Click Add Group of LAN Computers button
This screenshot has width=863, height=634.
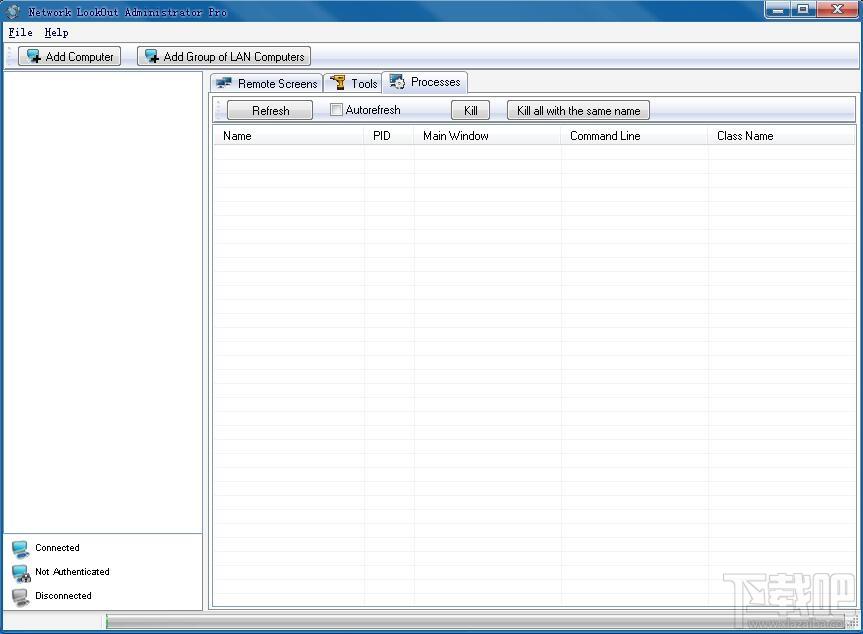click(x=224, y=56)
